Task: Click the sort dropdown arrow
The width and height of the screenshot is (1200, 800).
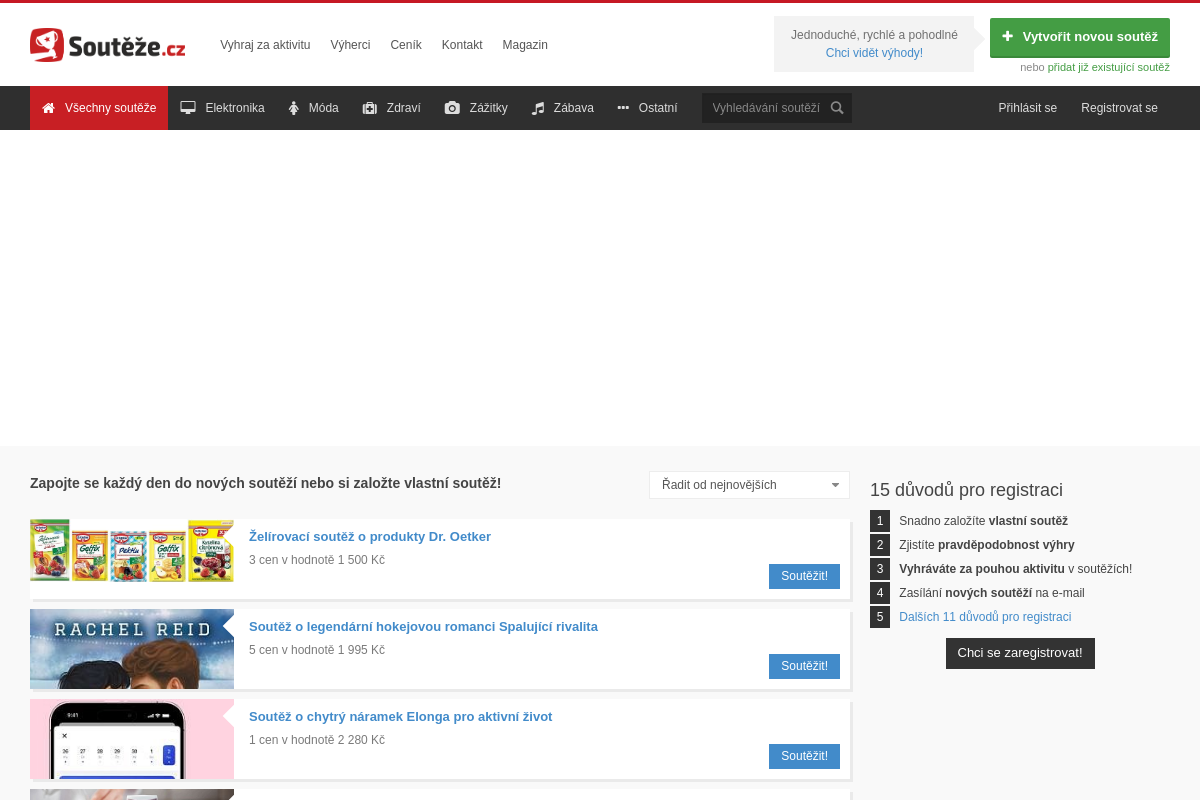Action: pos(835,485)
